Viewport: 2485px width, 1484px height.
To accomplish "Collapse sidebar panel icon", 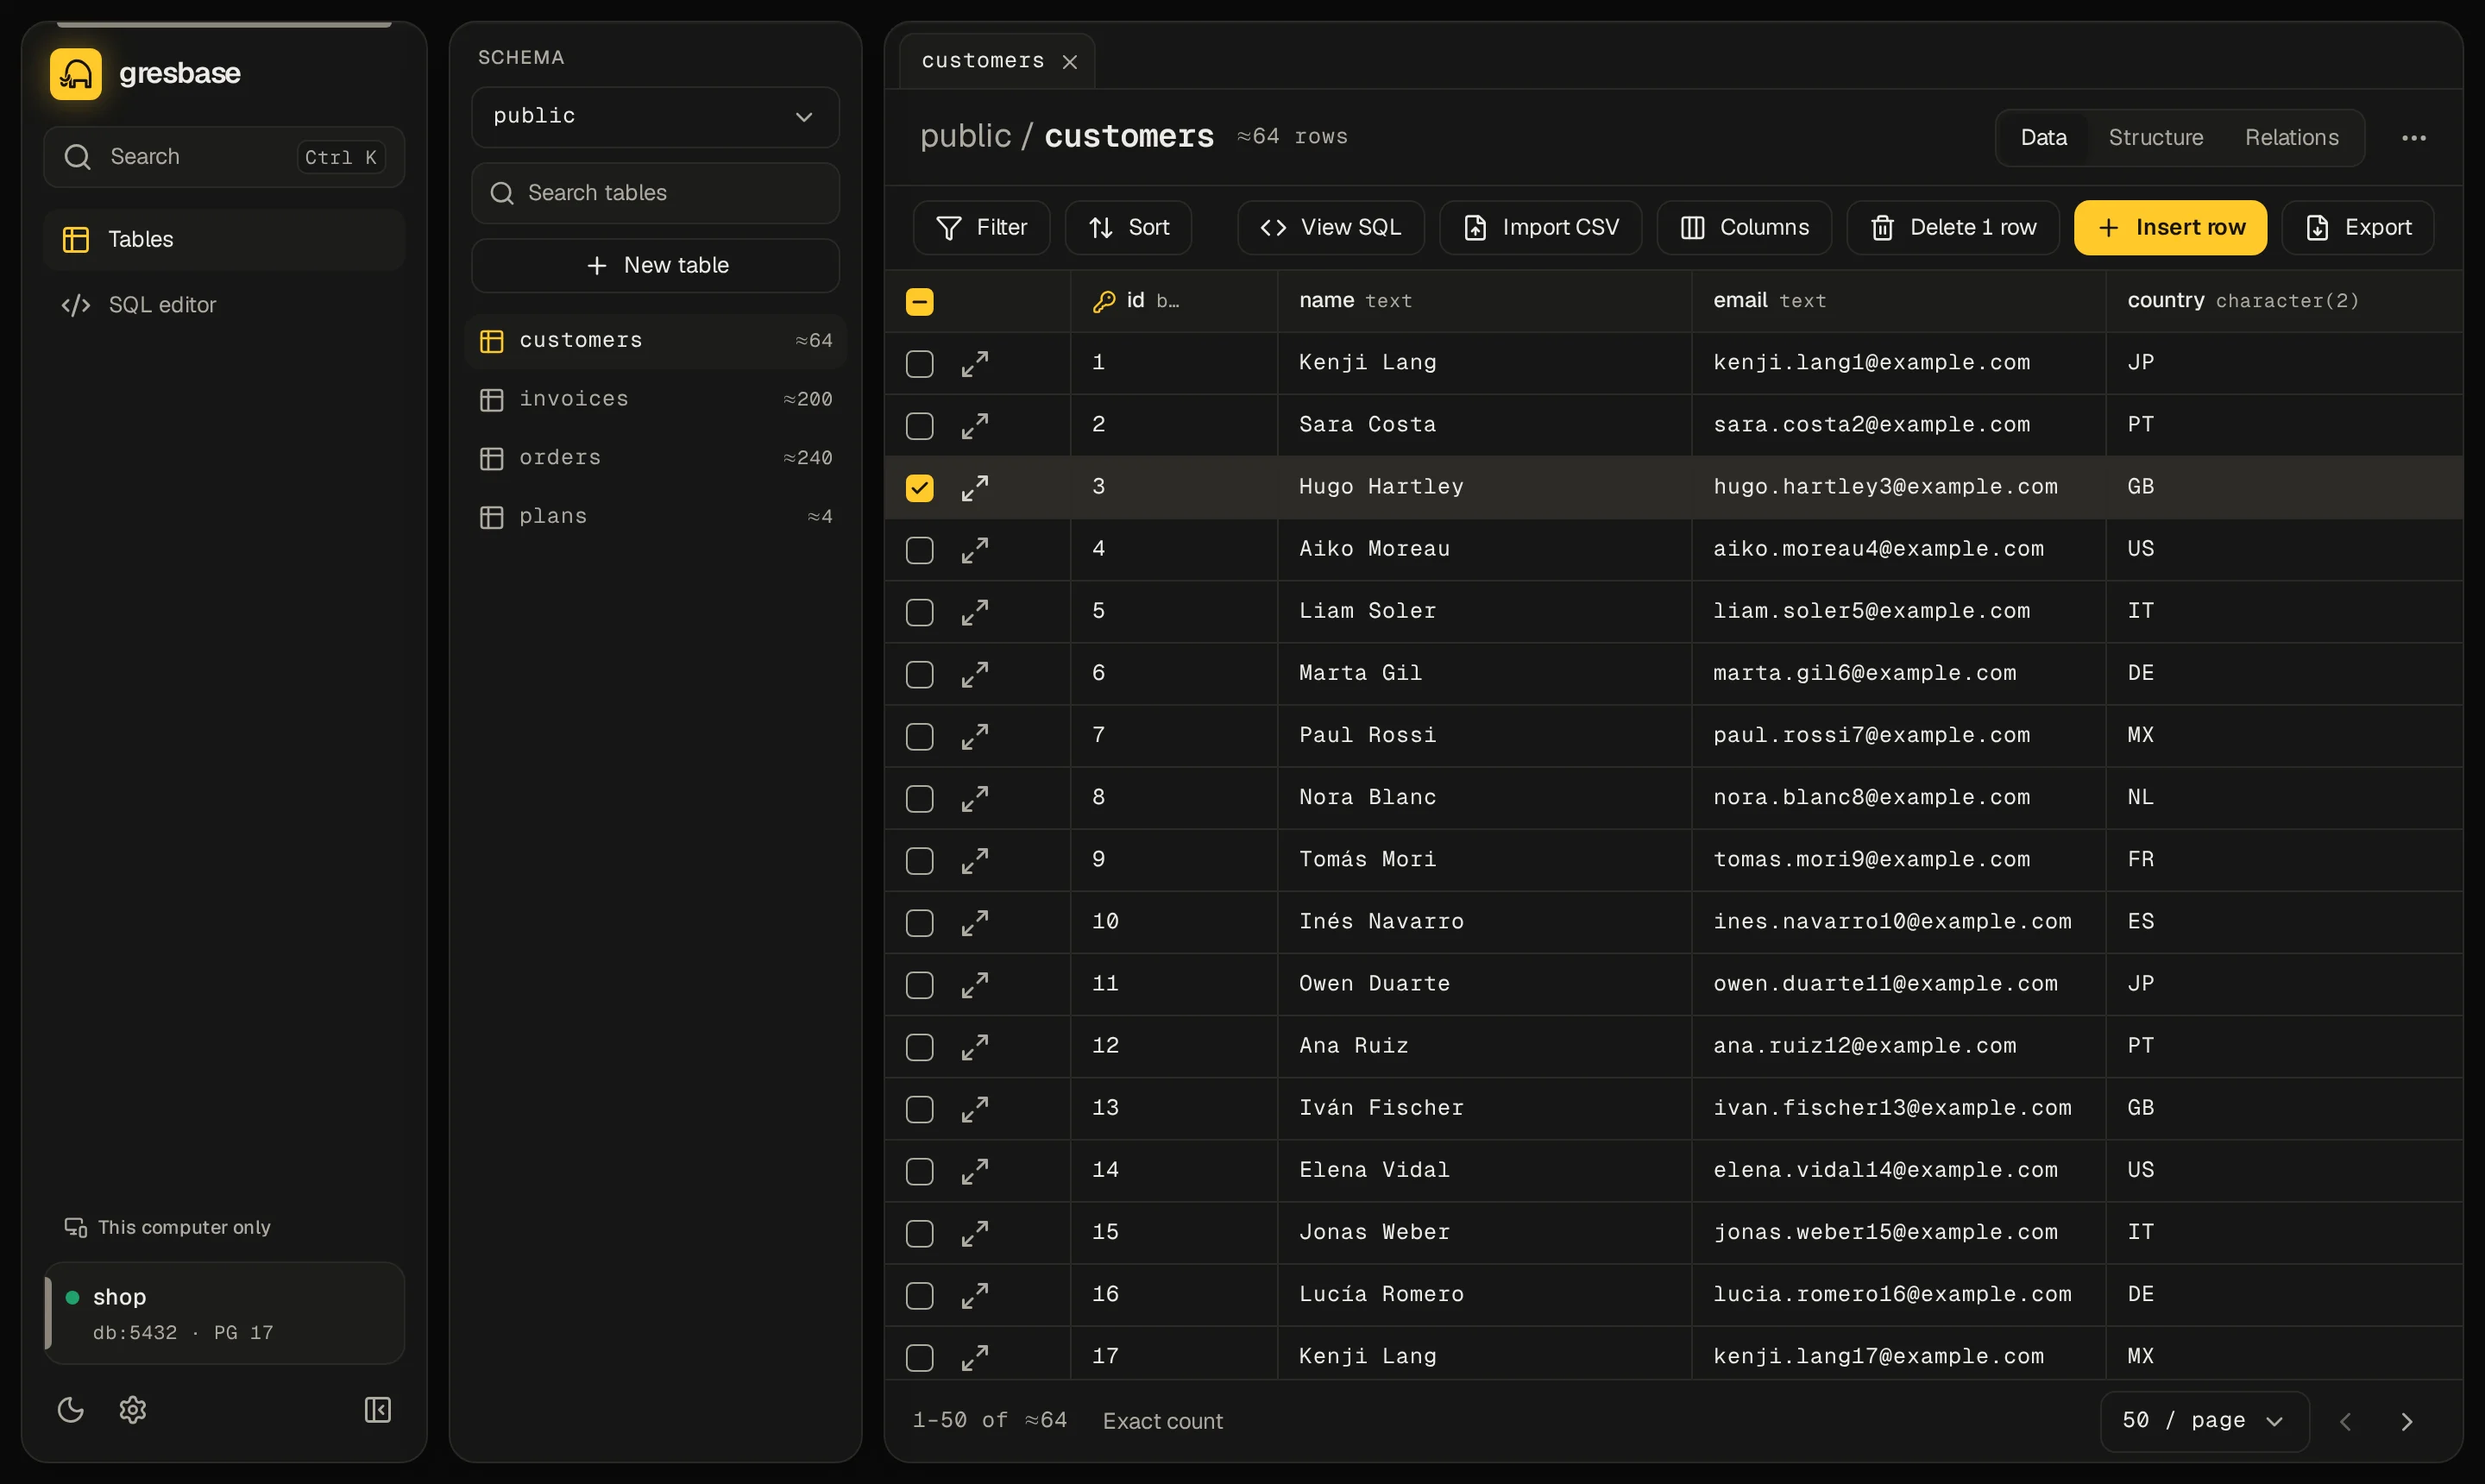I will (377, 1409).
